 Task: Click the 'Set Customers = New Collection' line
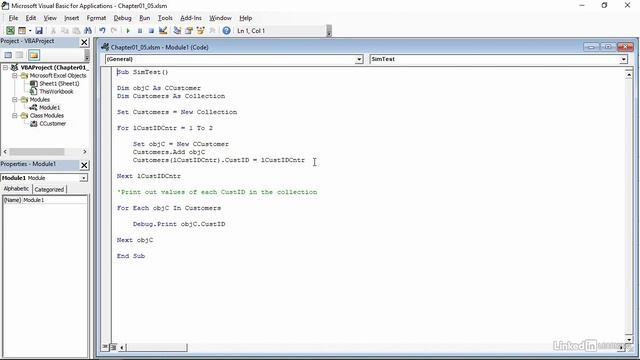click(x=177, y=112)
